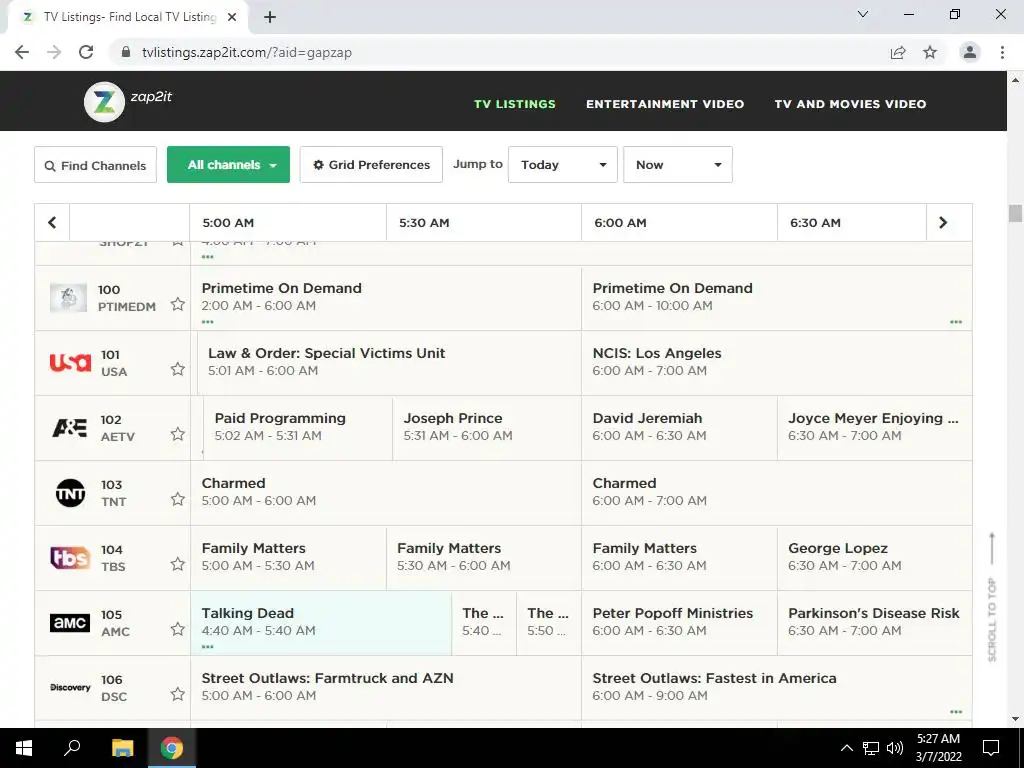The width and height of the screenshot is (1024, 768).
Task: Open Windows Start menu
Action: pyautogui.click(x=24, y=748)
